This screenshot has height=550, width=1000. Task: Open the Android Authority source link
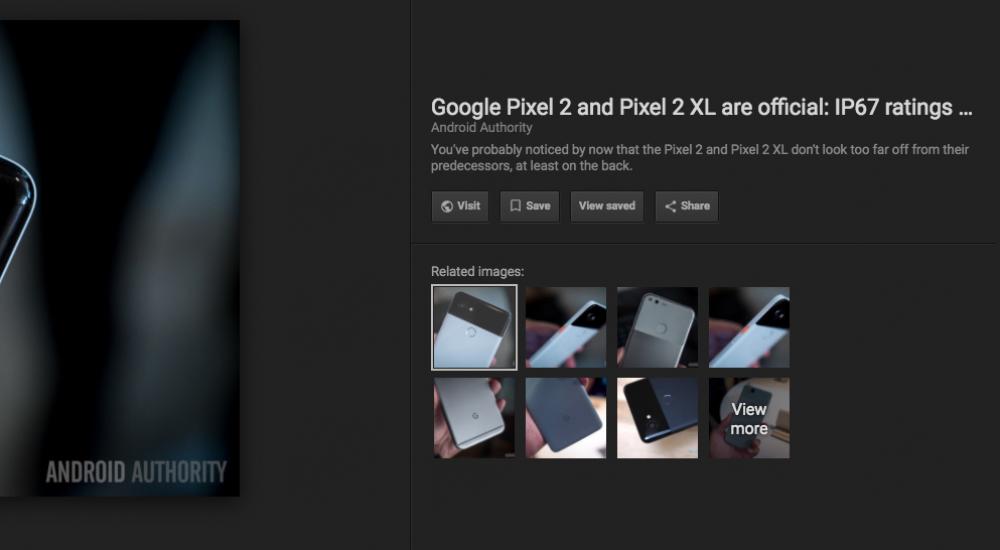click(x=482, y=128)
